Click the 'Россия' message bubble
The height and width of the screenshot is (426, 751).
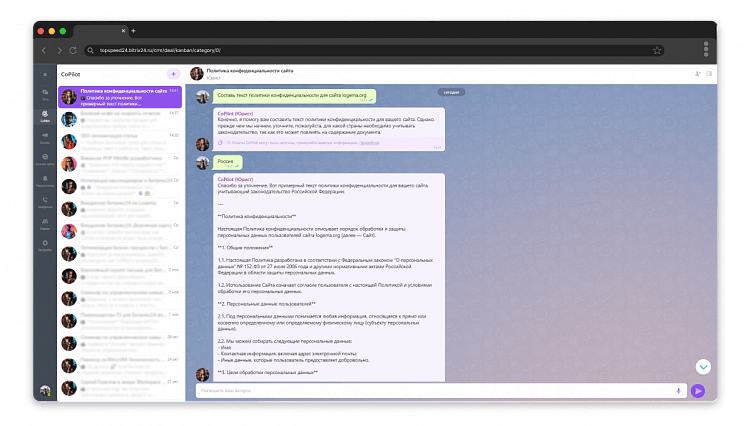coord(228,162)
